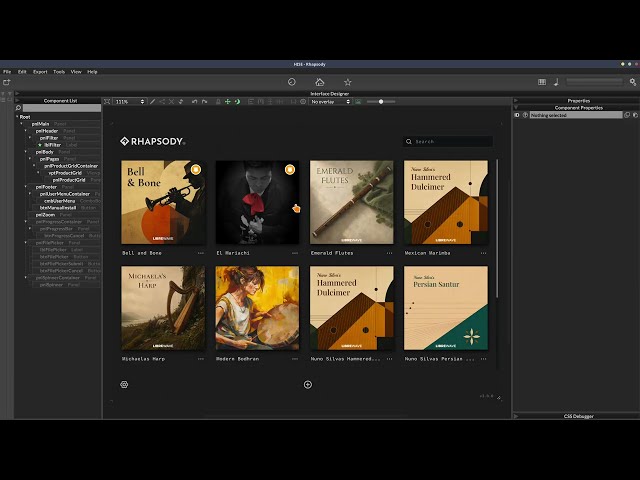Click the green move cross icon

pyautogui.click(x=228, y=102)
